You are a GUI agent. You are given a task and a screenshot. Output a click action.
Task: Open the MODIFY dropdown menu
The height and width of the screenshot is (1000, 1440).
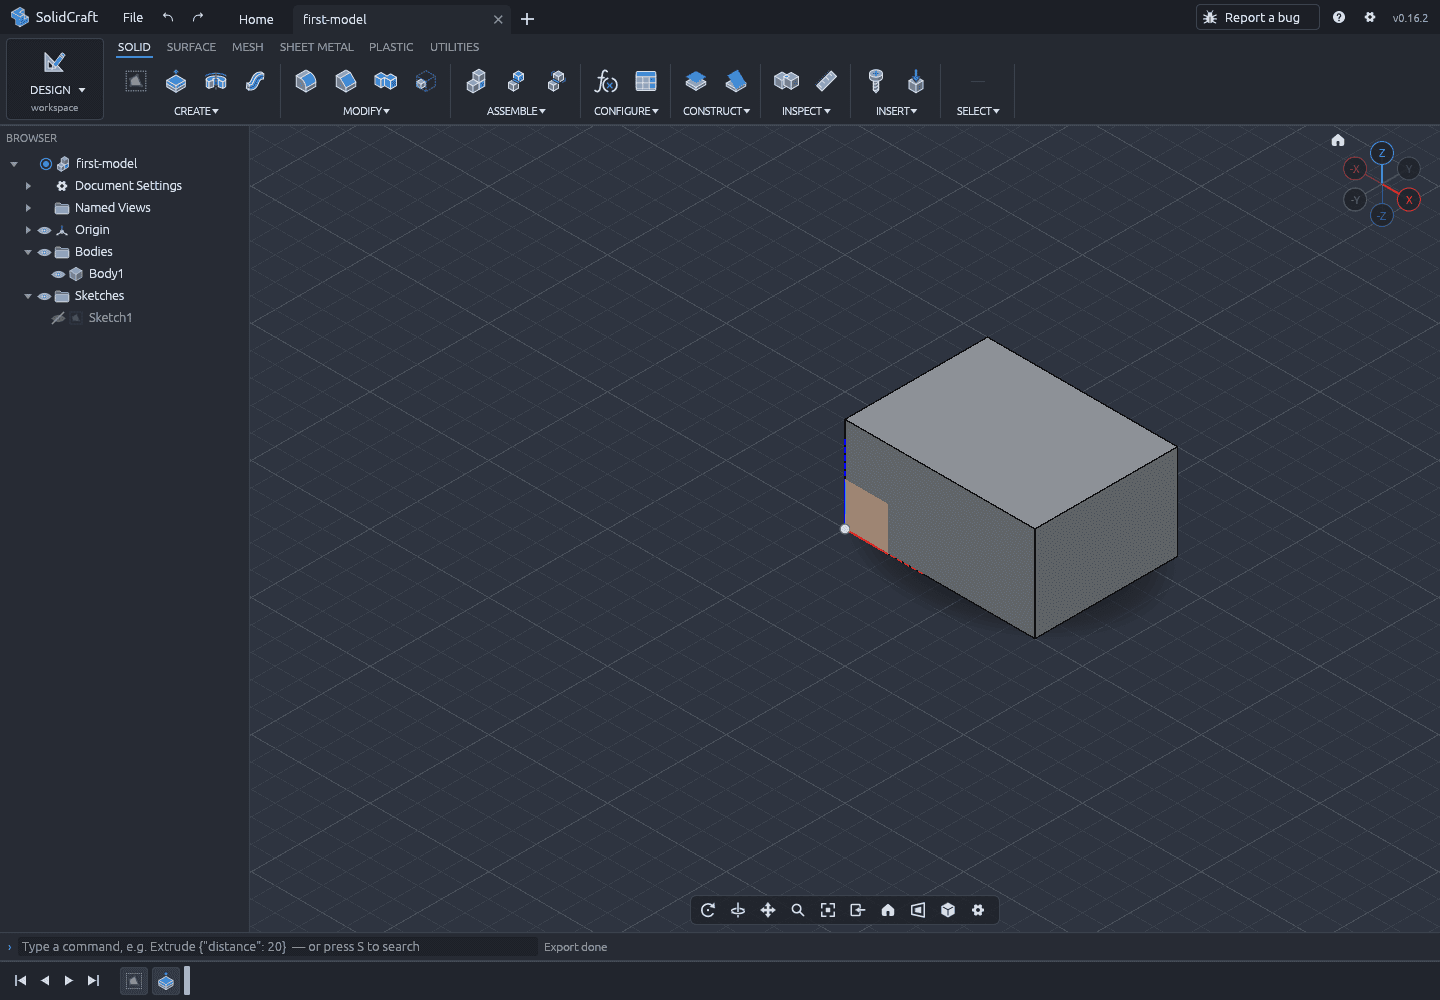[366, 111]
